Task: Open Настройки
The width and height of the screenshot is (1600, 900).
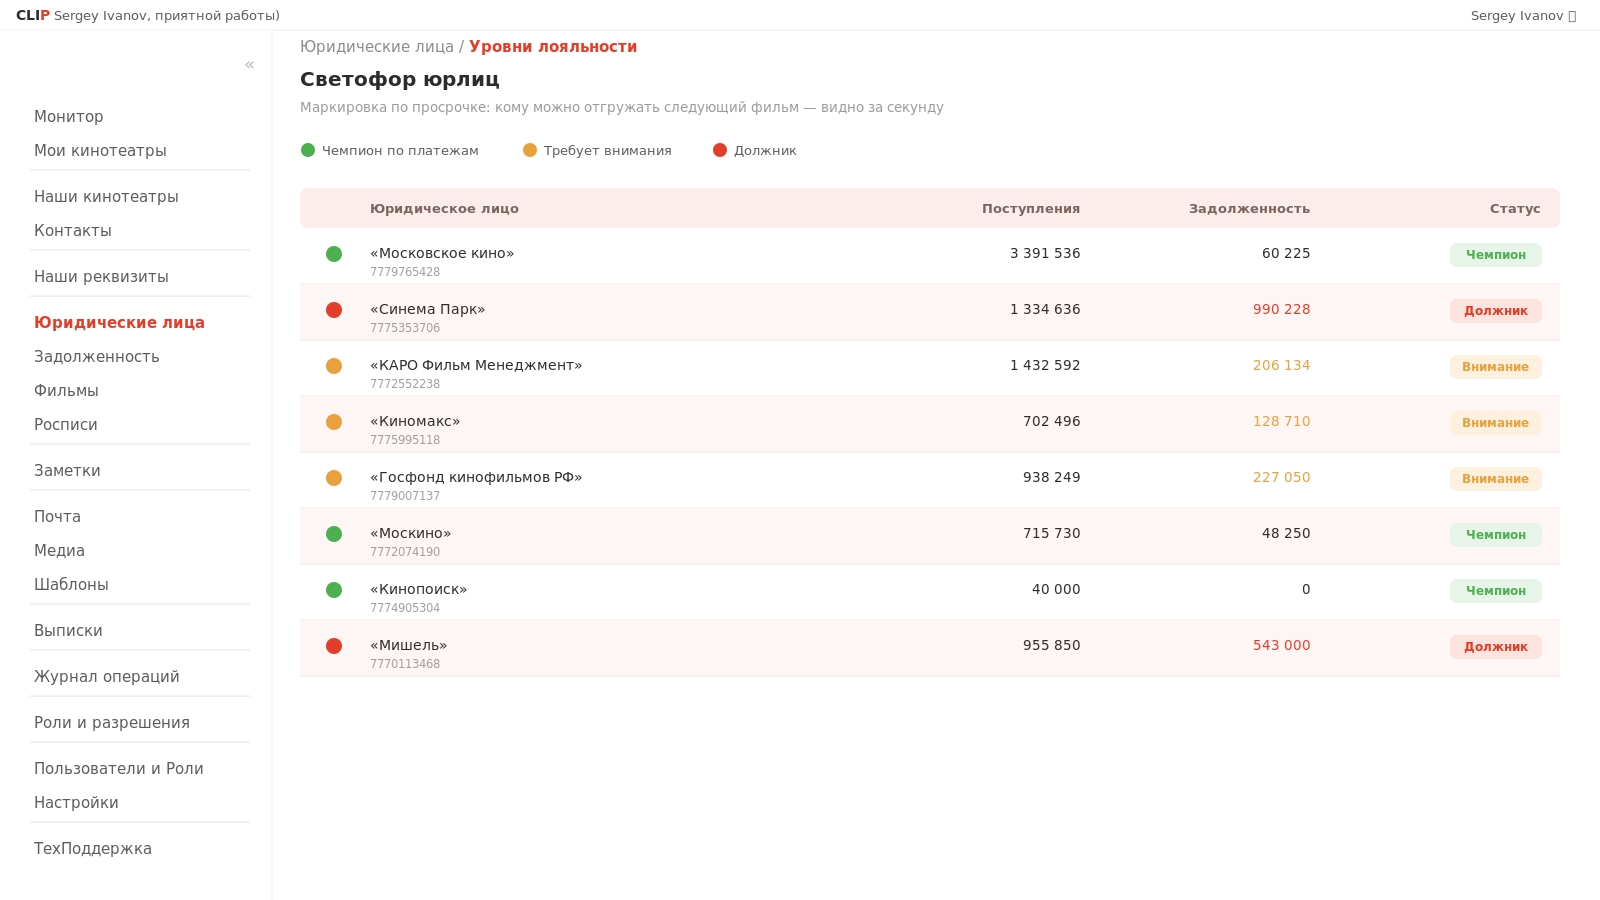Action: [x=76, y=803]
